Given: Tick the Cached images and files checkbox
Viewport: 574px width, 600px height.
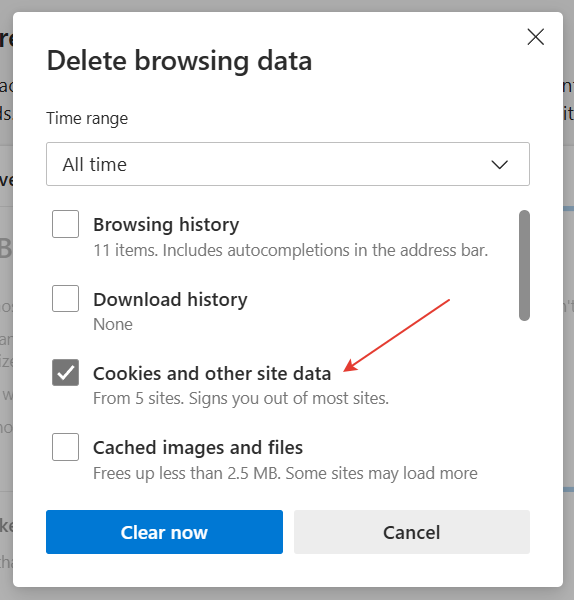Looking at the screenshot, I should click(65, 447).
